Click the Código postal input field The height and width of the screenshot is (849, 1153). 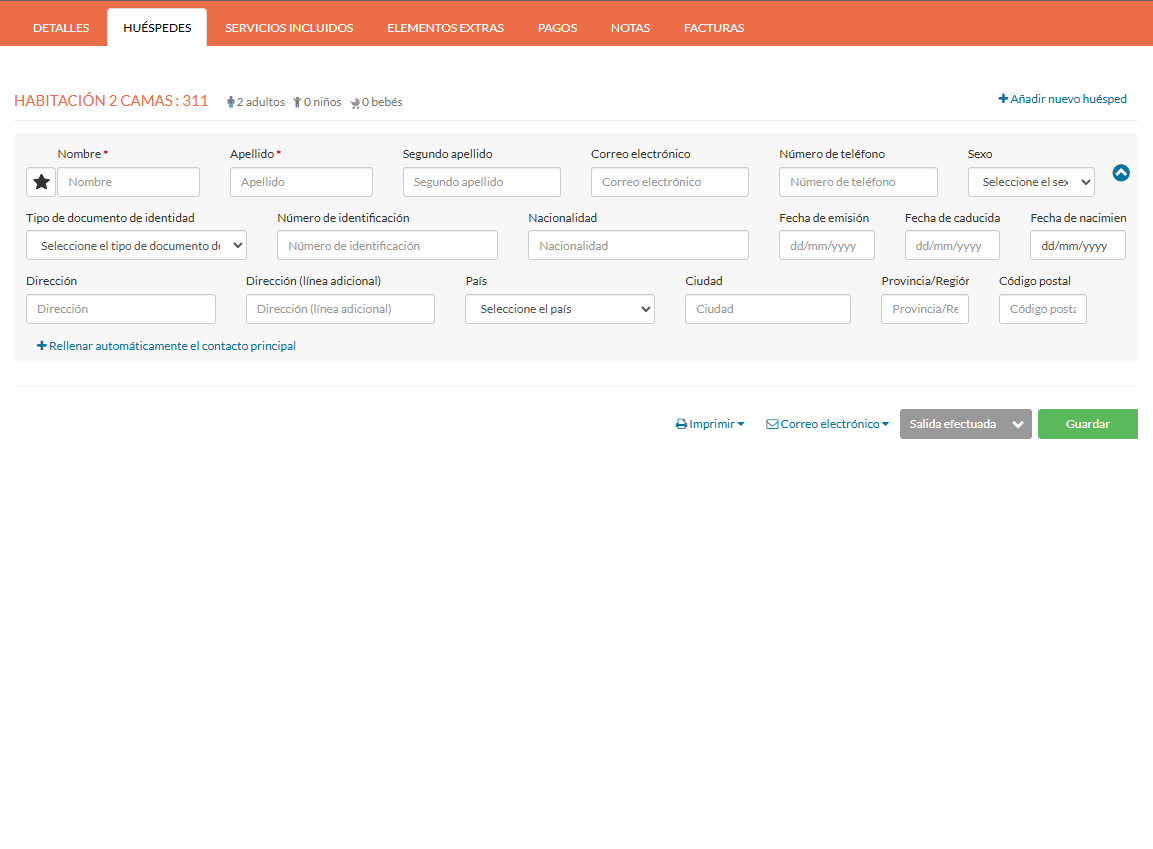click(x=1042, y=309)
